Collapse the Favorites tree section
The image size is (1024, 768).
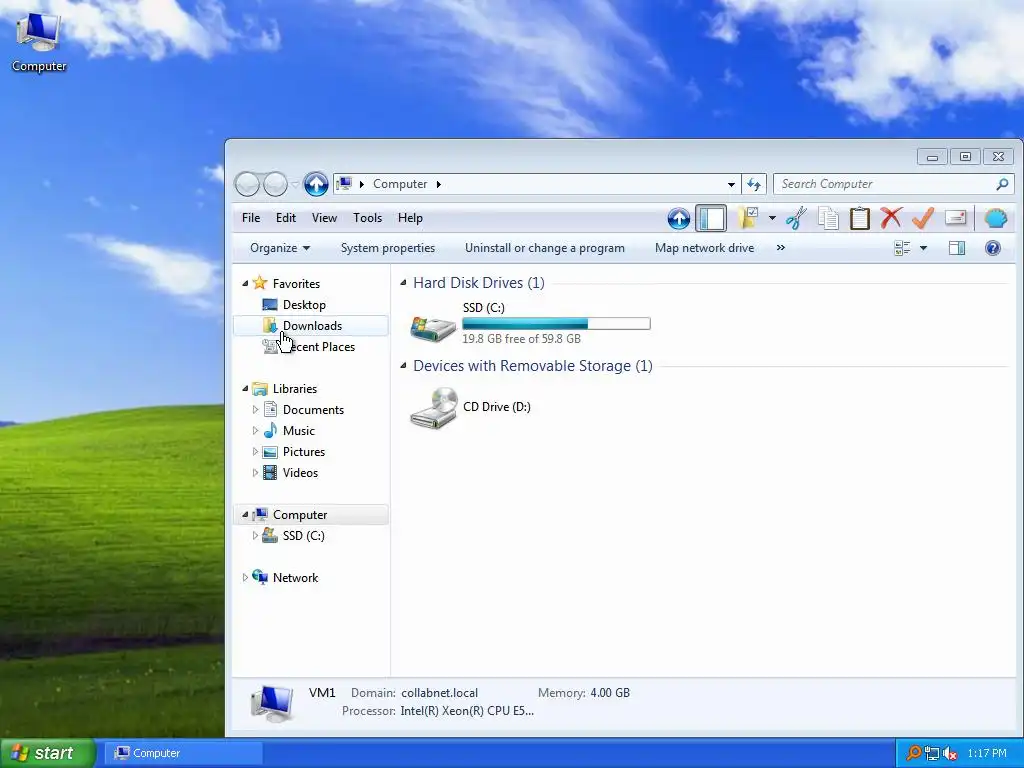245,283
